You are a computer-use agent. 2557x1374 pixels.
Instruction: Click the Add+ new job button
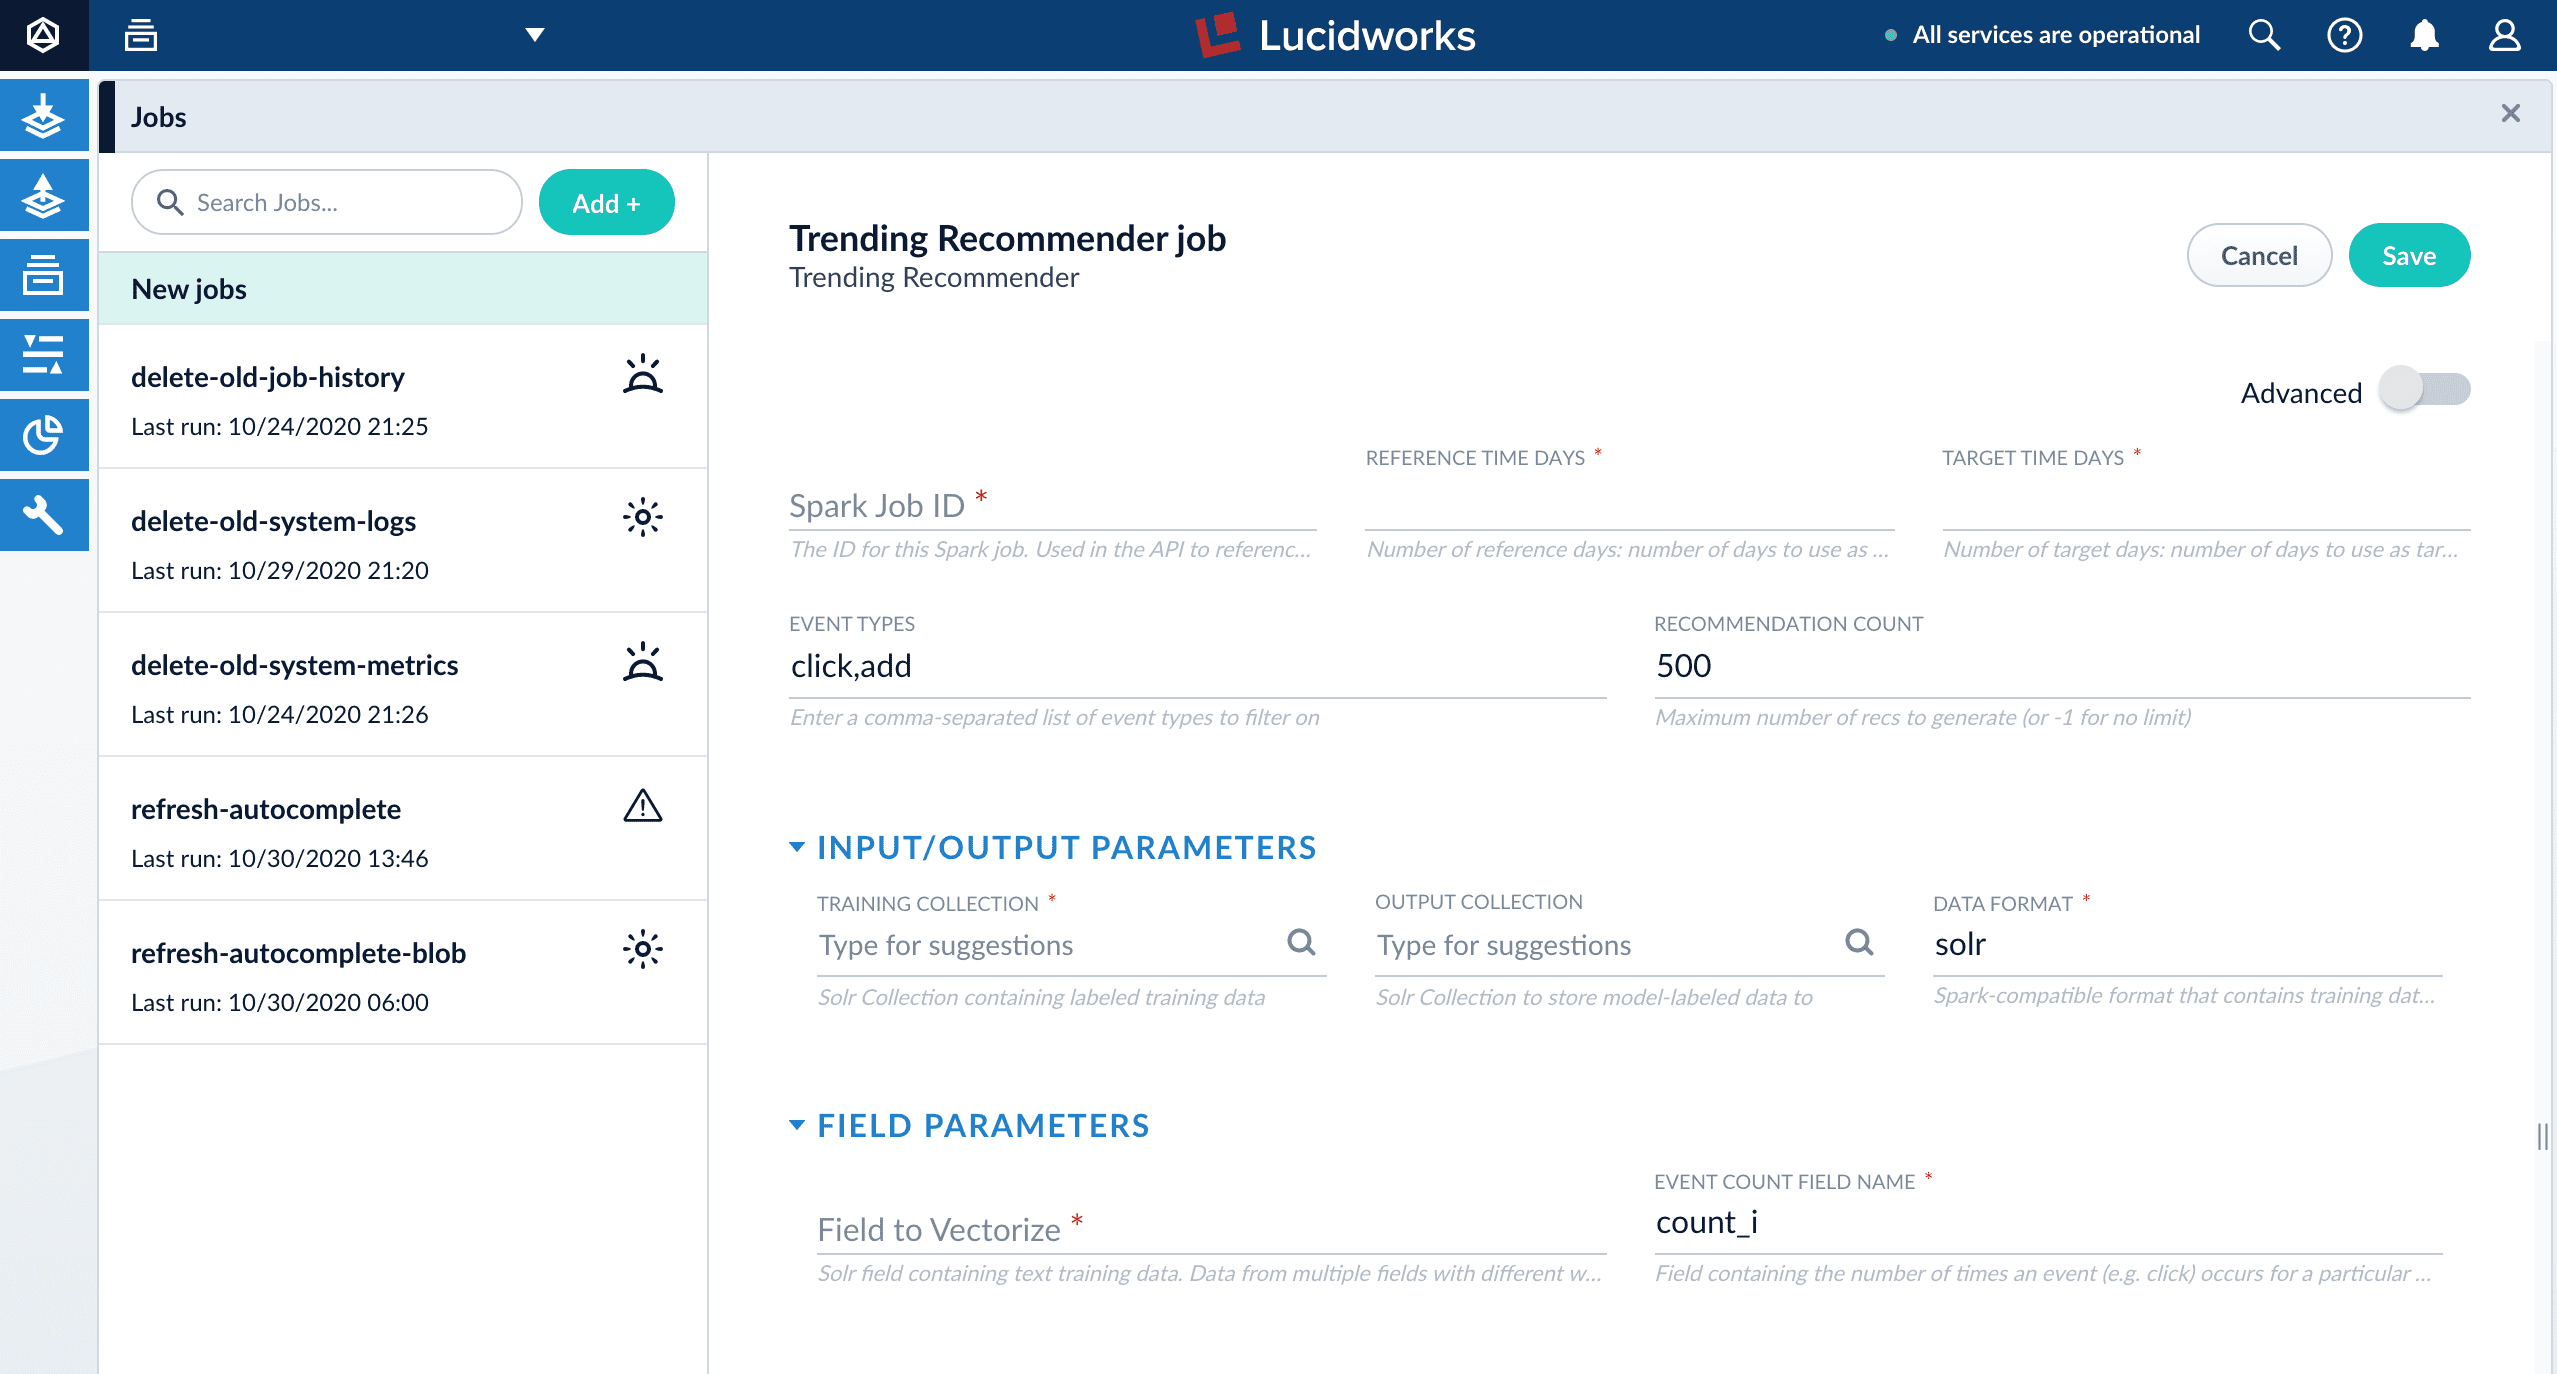604,201
